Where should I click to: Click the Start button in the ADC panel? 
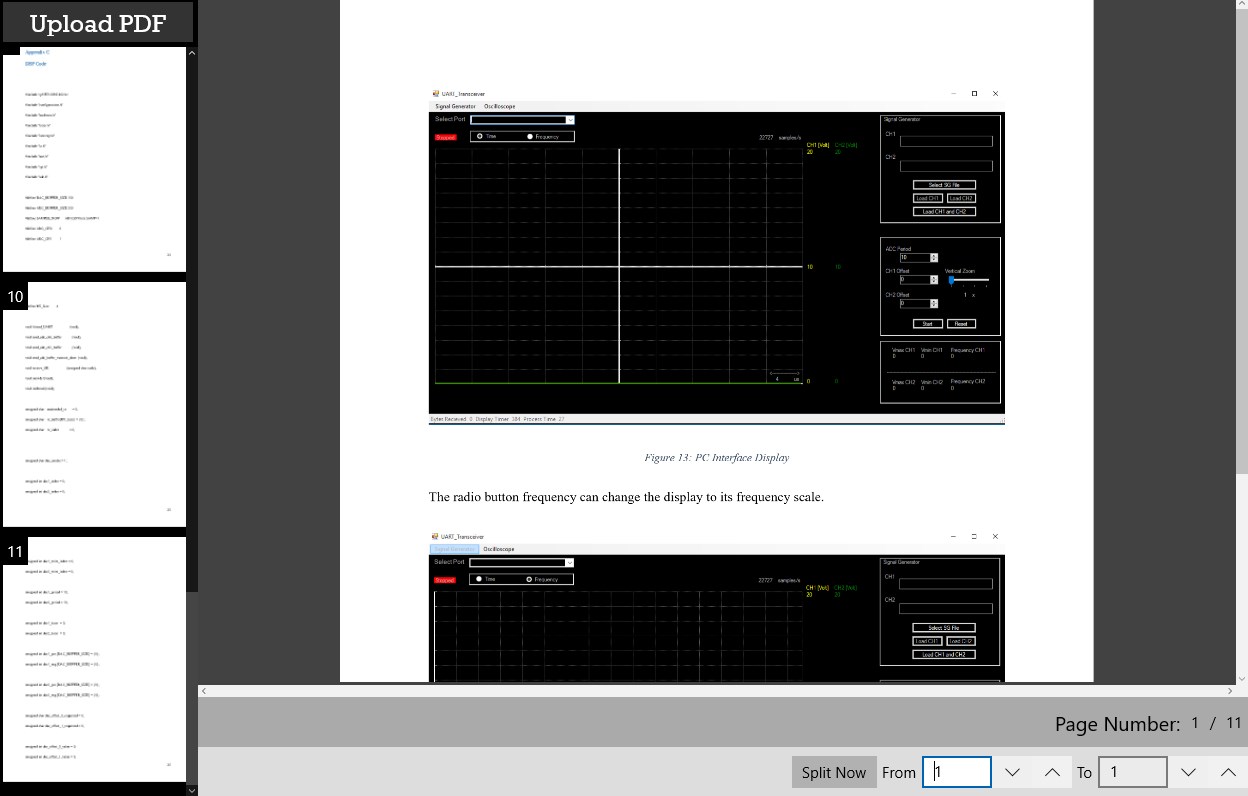(x=928, y=323)
